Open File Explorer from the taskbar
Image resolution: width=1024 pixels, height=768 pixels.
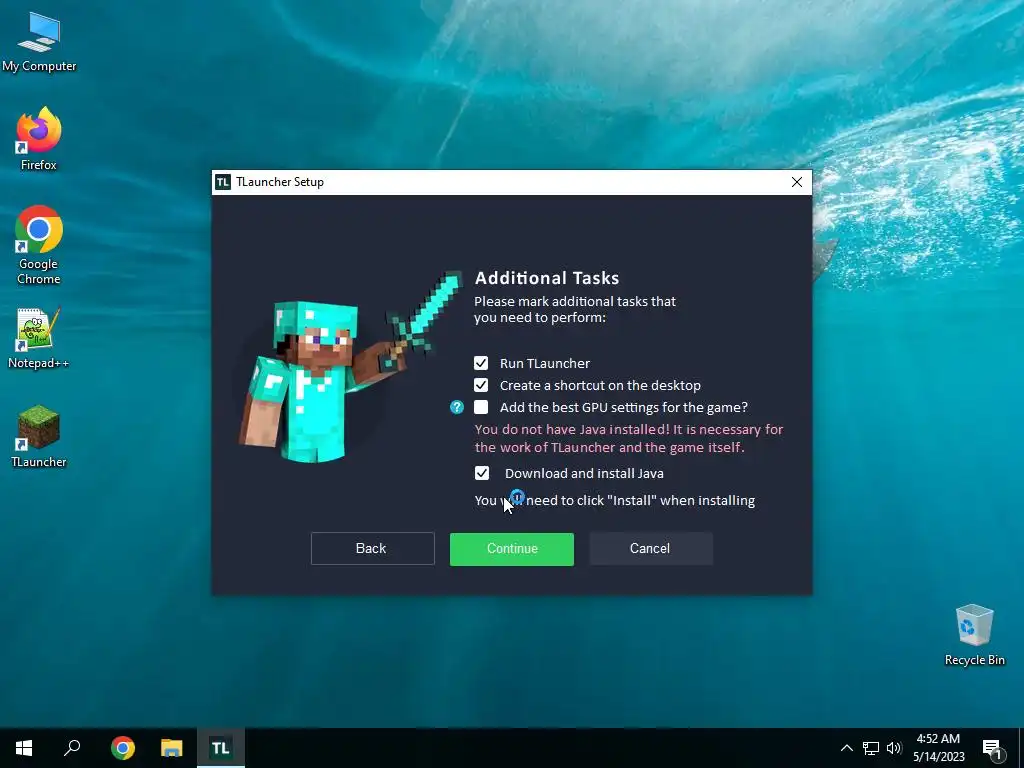click(172, 748)
